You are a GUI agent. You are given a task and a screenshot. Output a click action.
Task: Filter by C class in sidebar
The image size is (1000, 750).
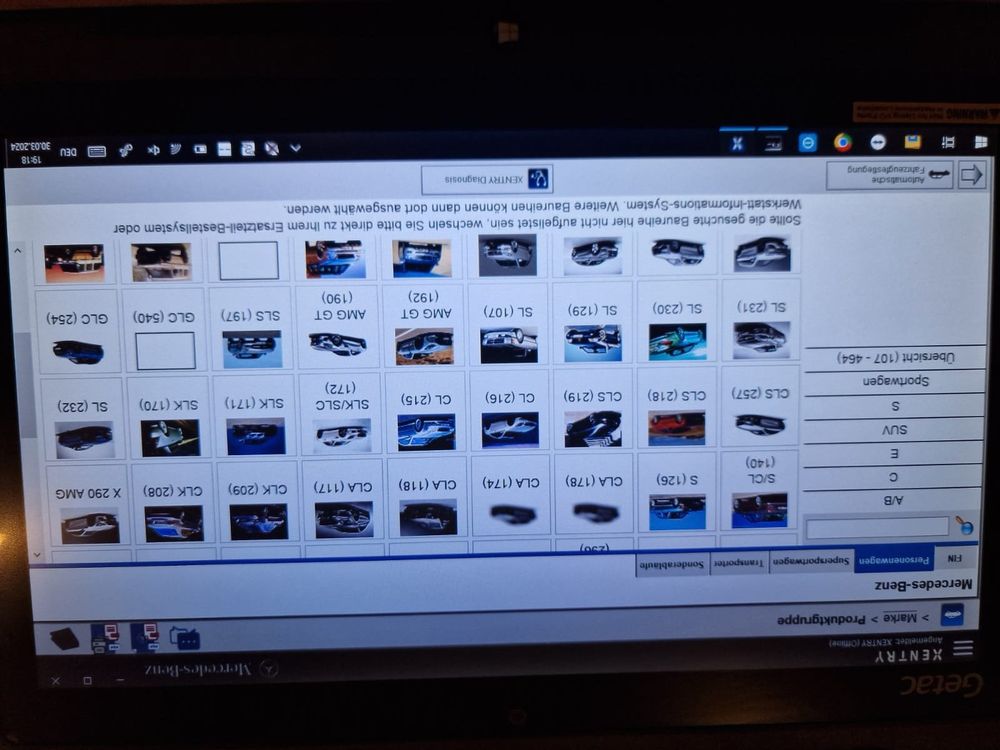tap(893, 476)
